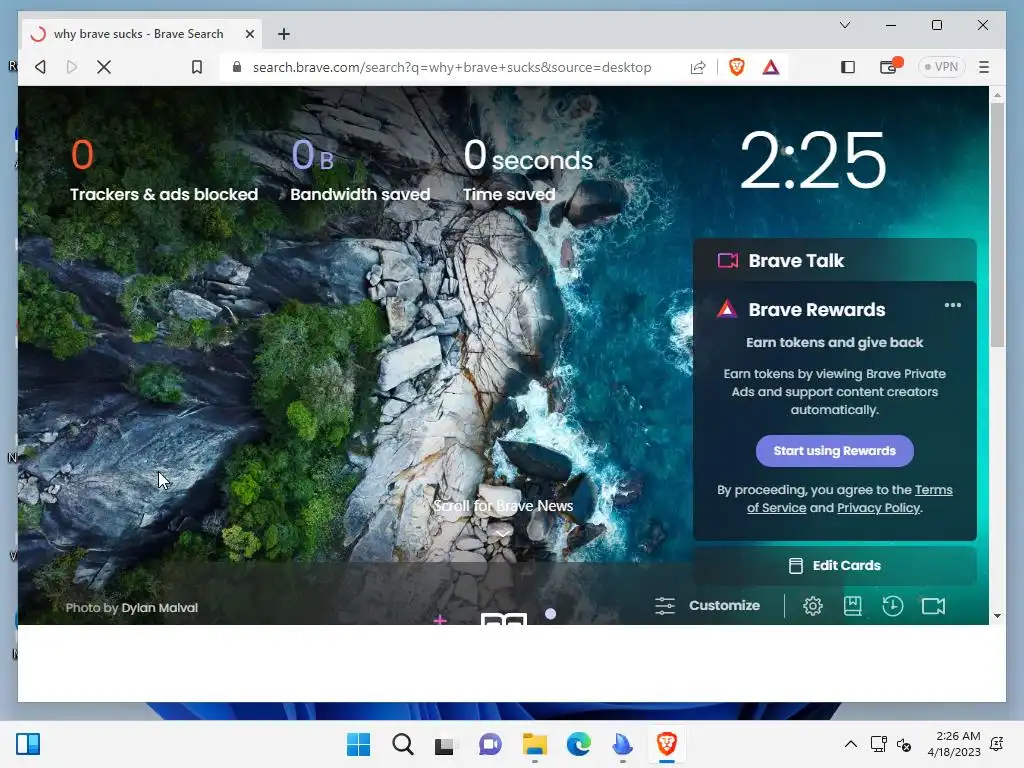
Task: Bookmark this page with bookmark icon
Action: [x=197, y=67]
